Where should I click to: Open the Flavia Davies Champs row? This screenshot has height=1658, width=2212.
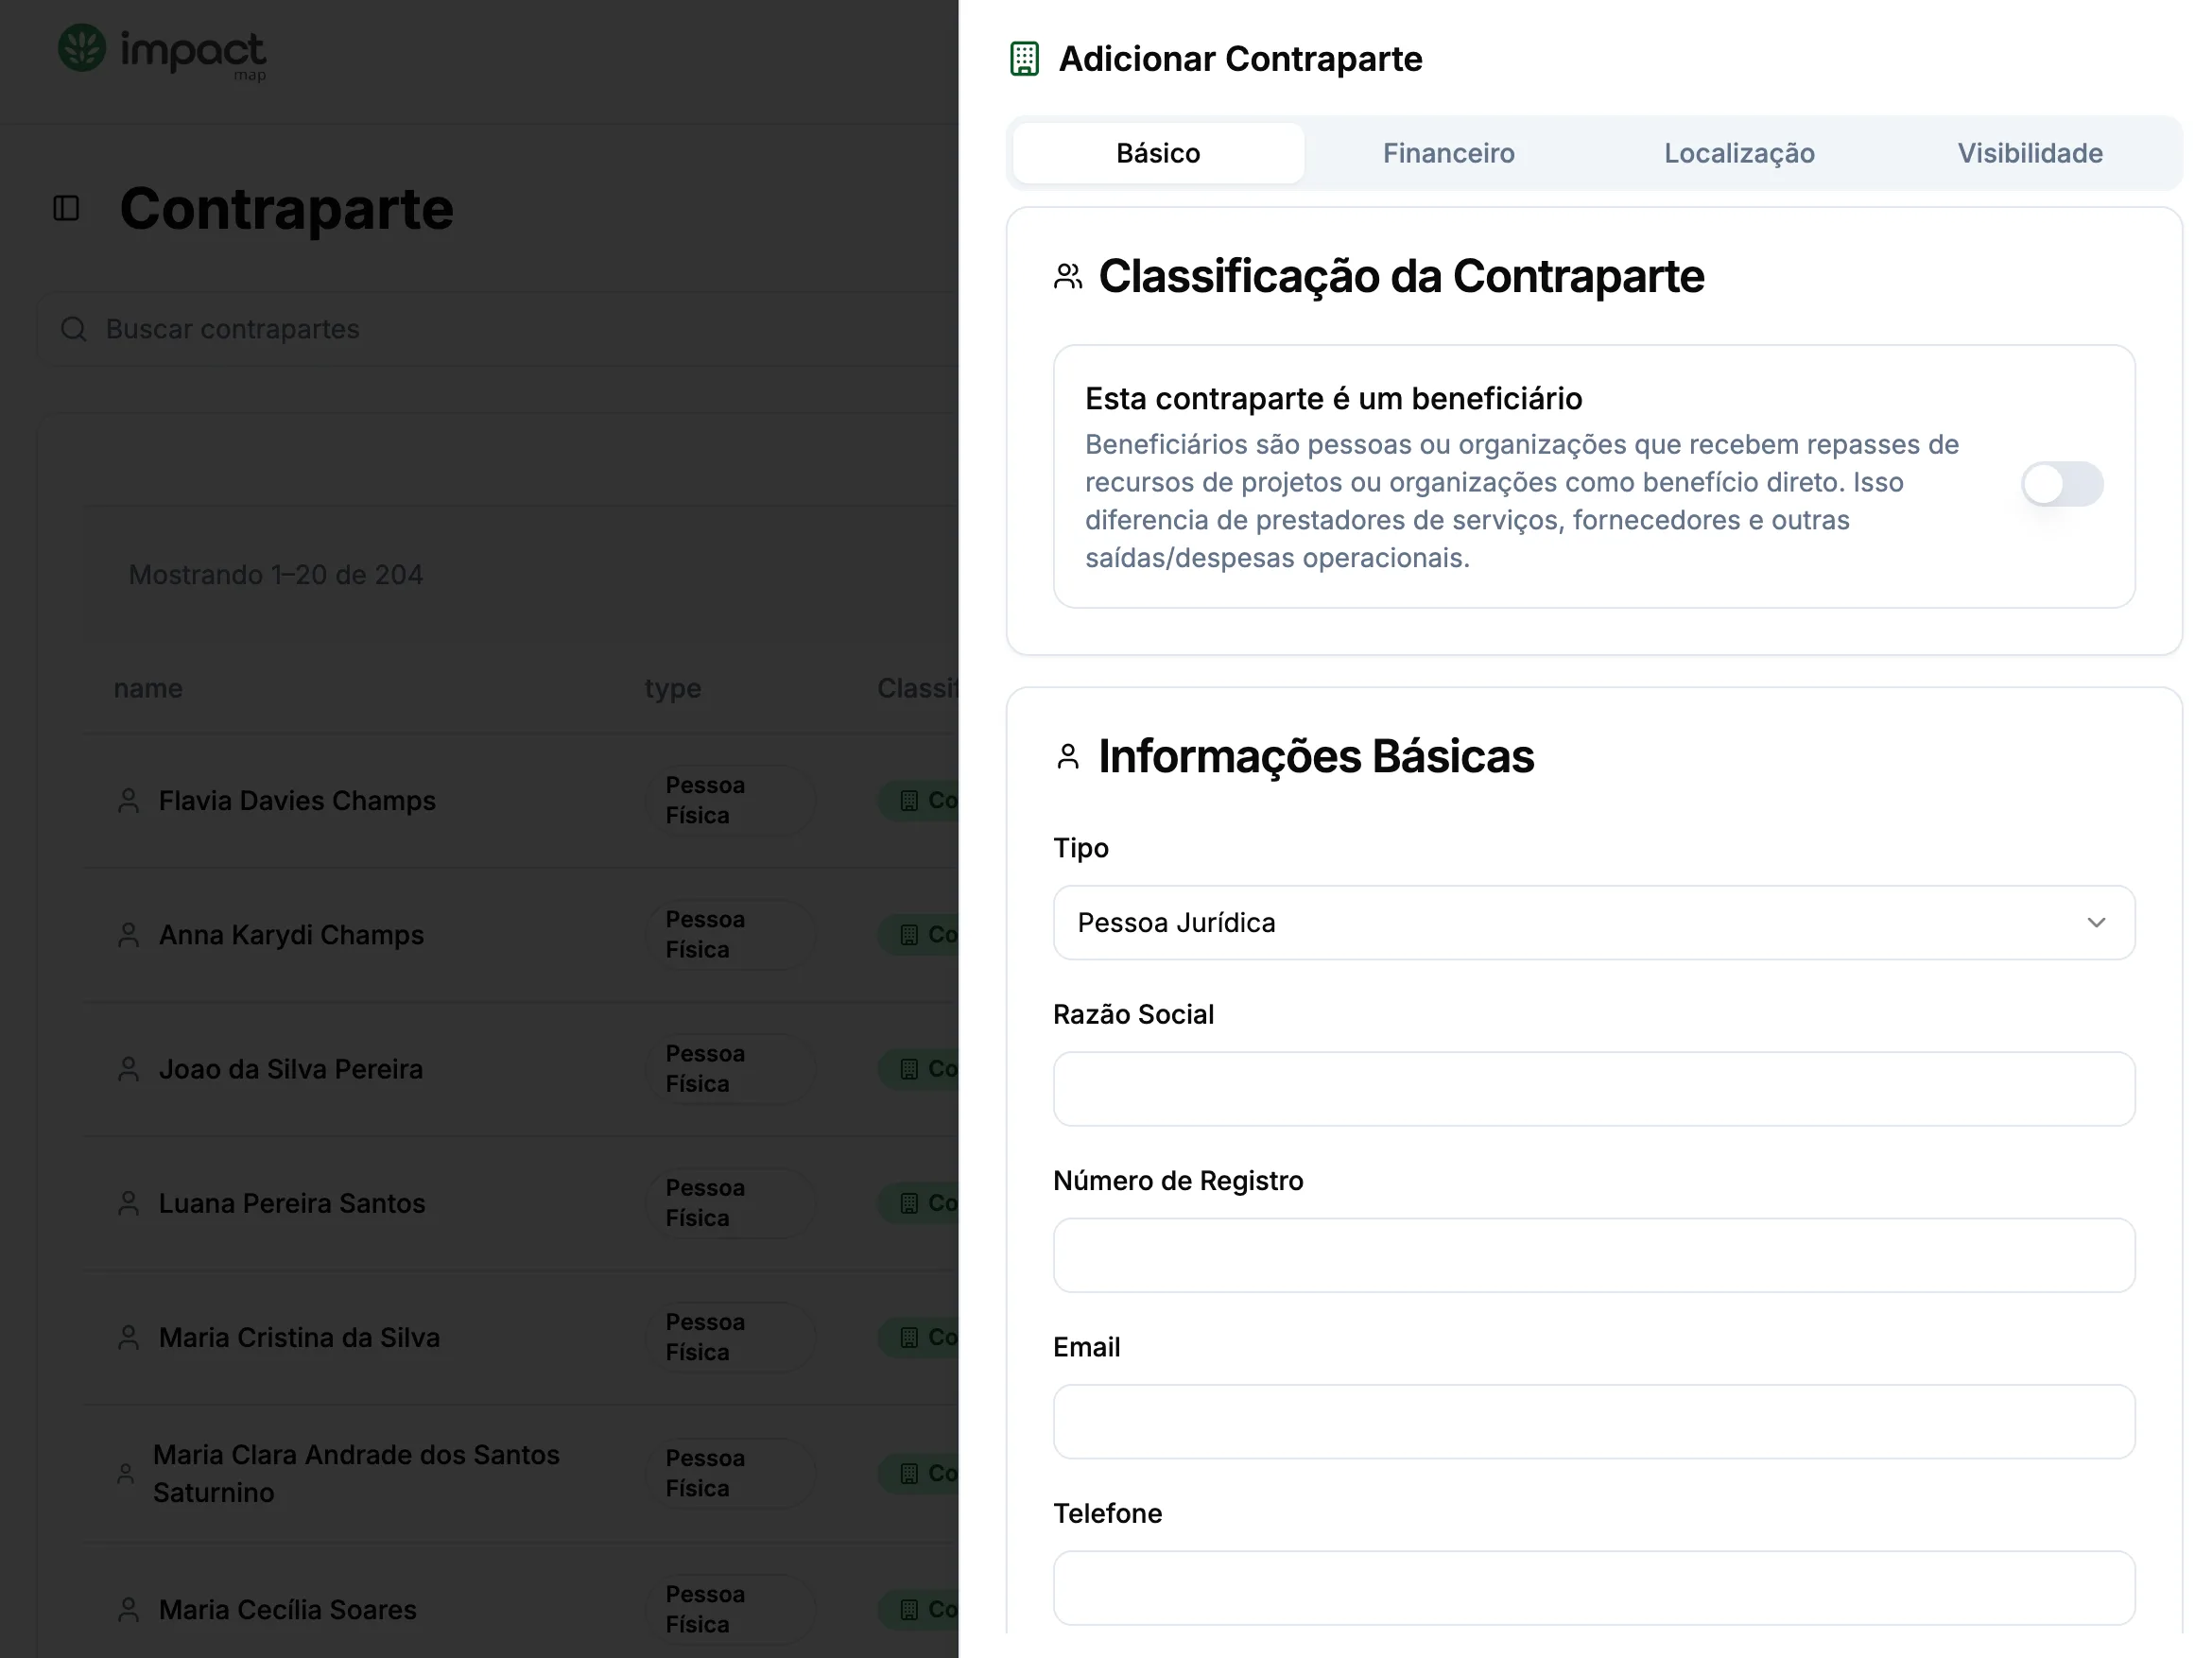521,801
